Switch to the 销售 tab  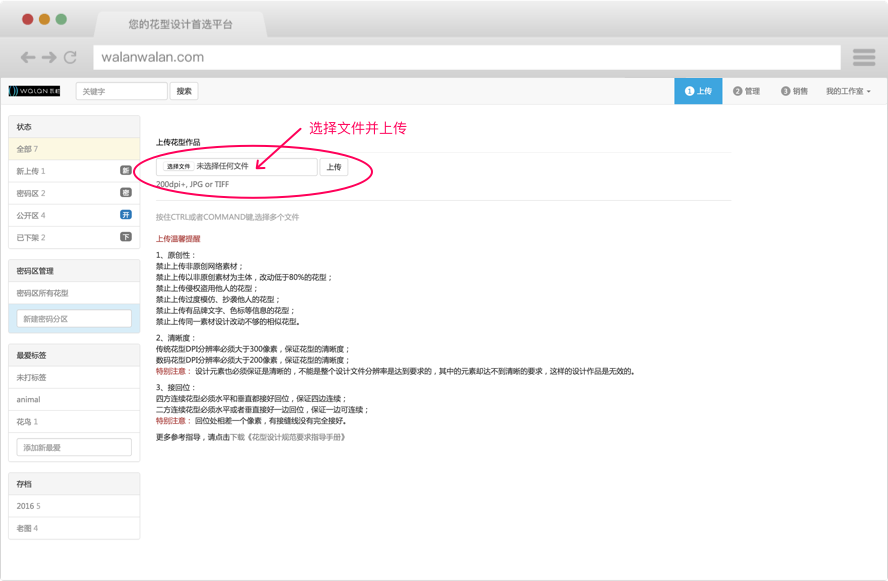tap(794, 91)
